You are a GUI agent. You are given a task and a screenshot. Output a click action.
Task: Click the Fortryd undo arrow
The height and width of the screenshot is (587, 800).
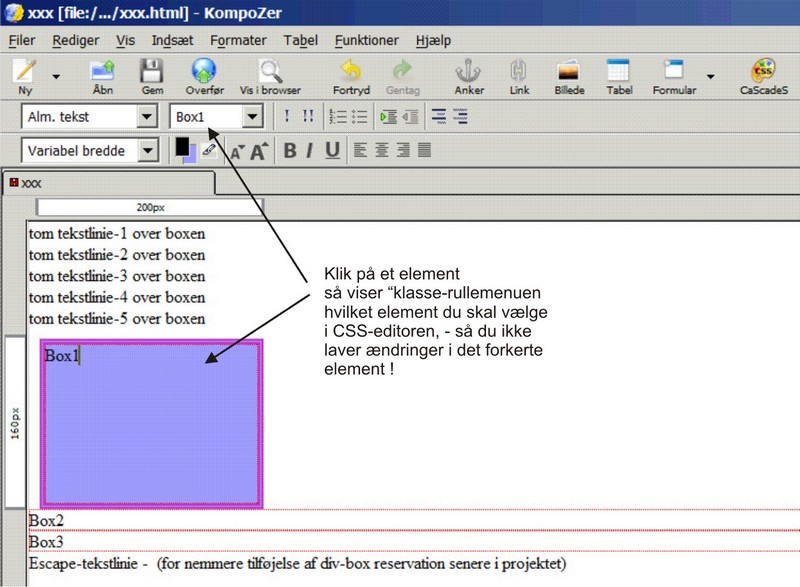tap(351, 73)
